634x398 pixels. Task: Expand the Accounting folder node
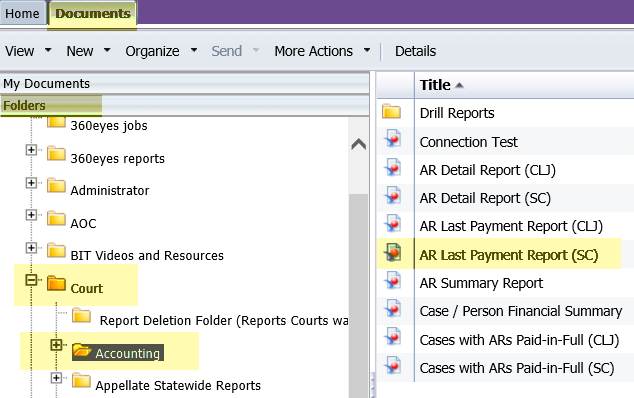(x=56, y=345)
